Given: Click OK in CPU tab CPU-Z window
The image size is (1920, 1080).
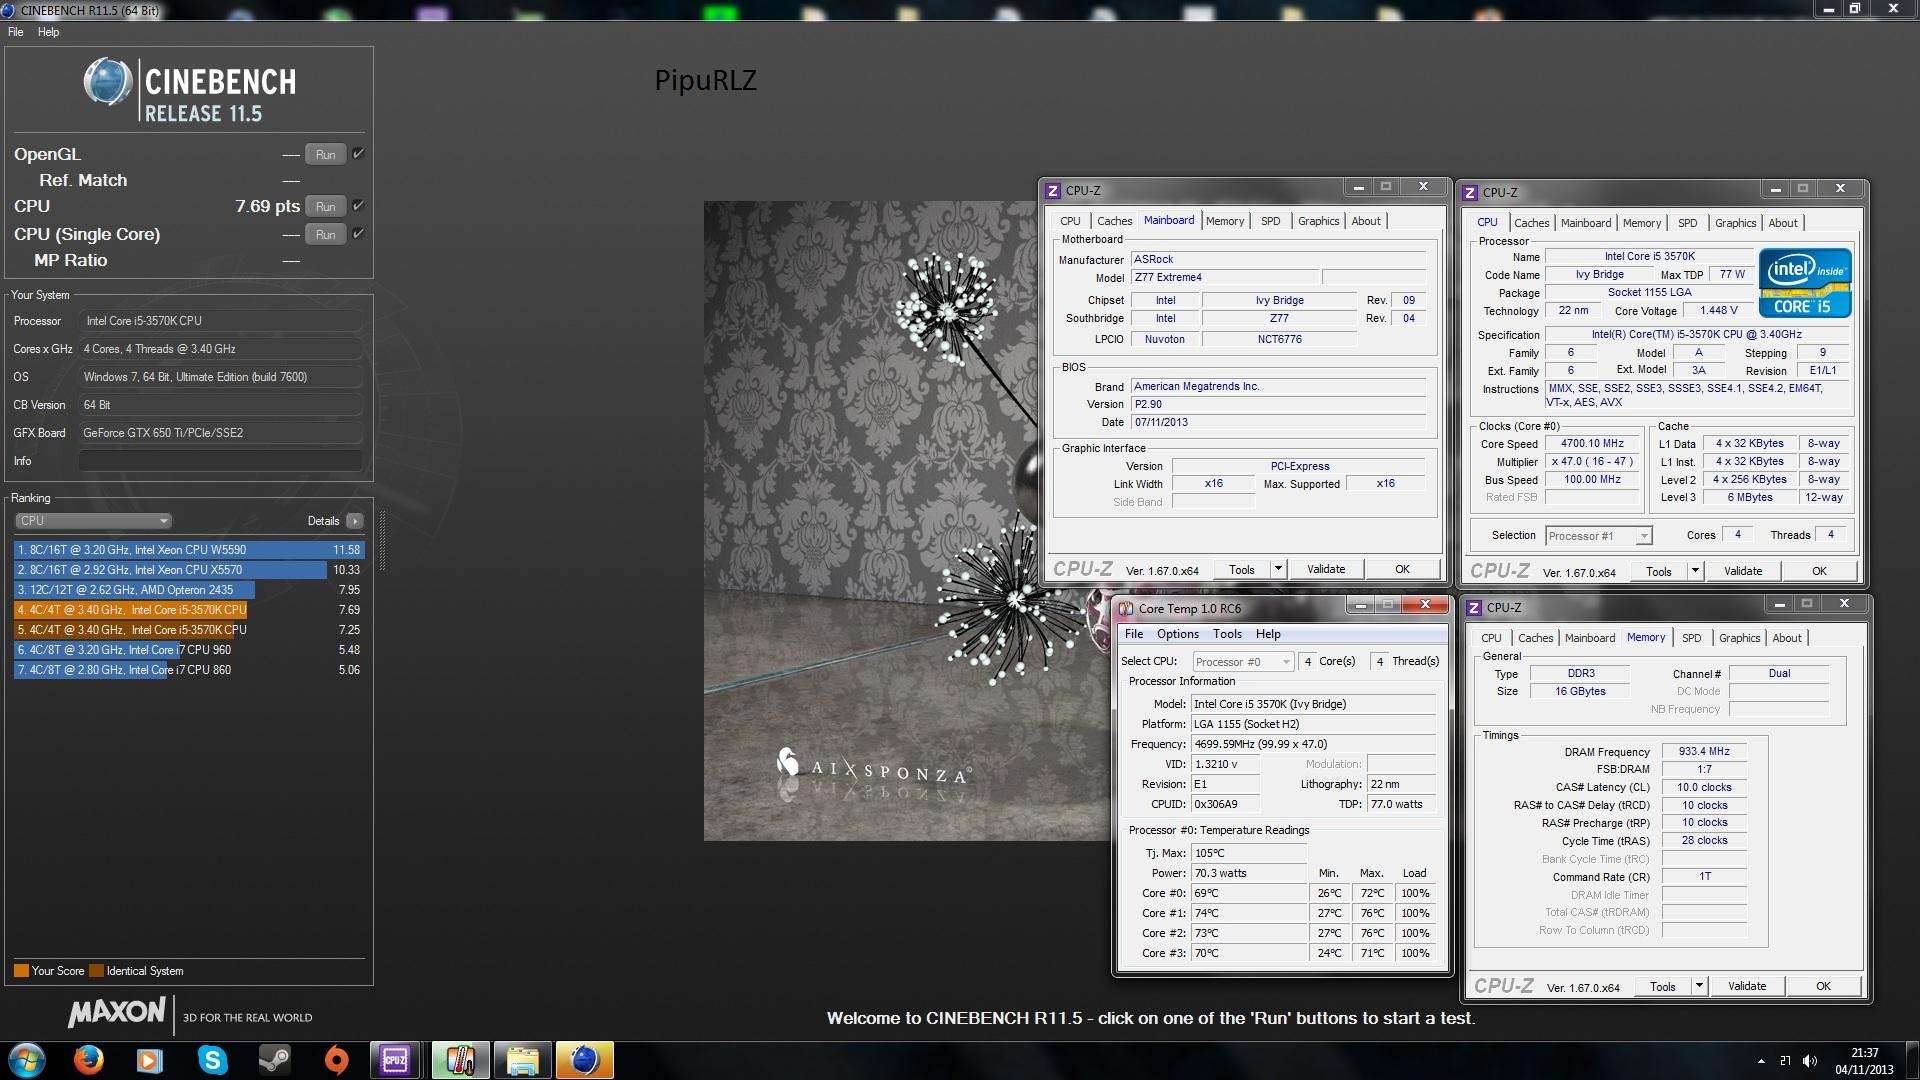Looking at the screenshot, I should tap(1819, 571).
